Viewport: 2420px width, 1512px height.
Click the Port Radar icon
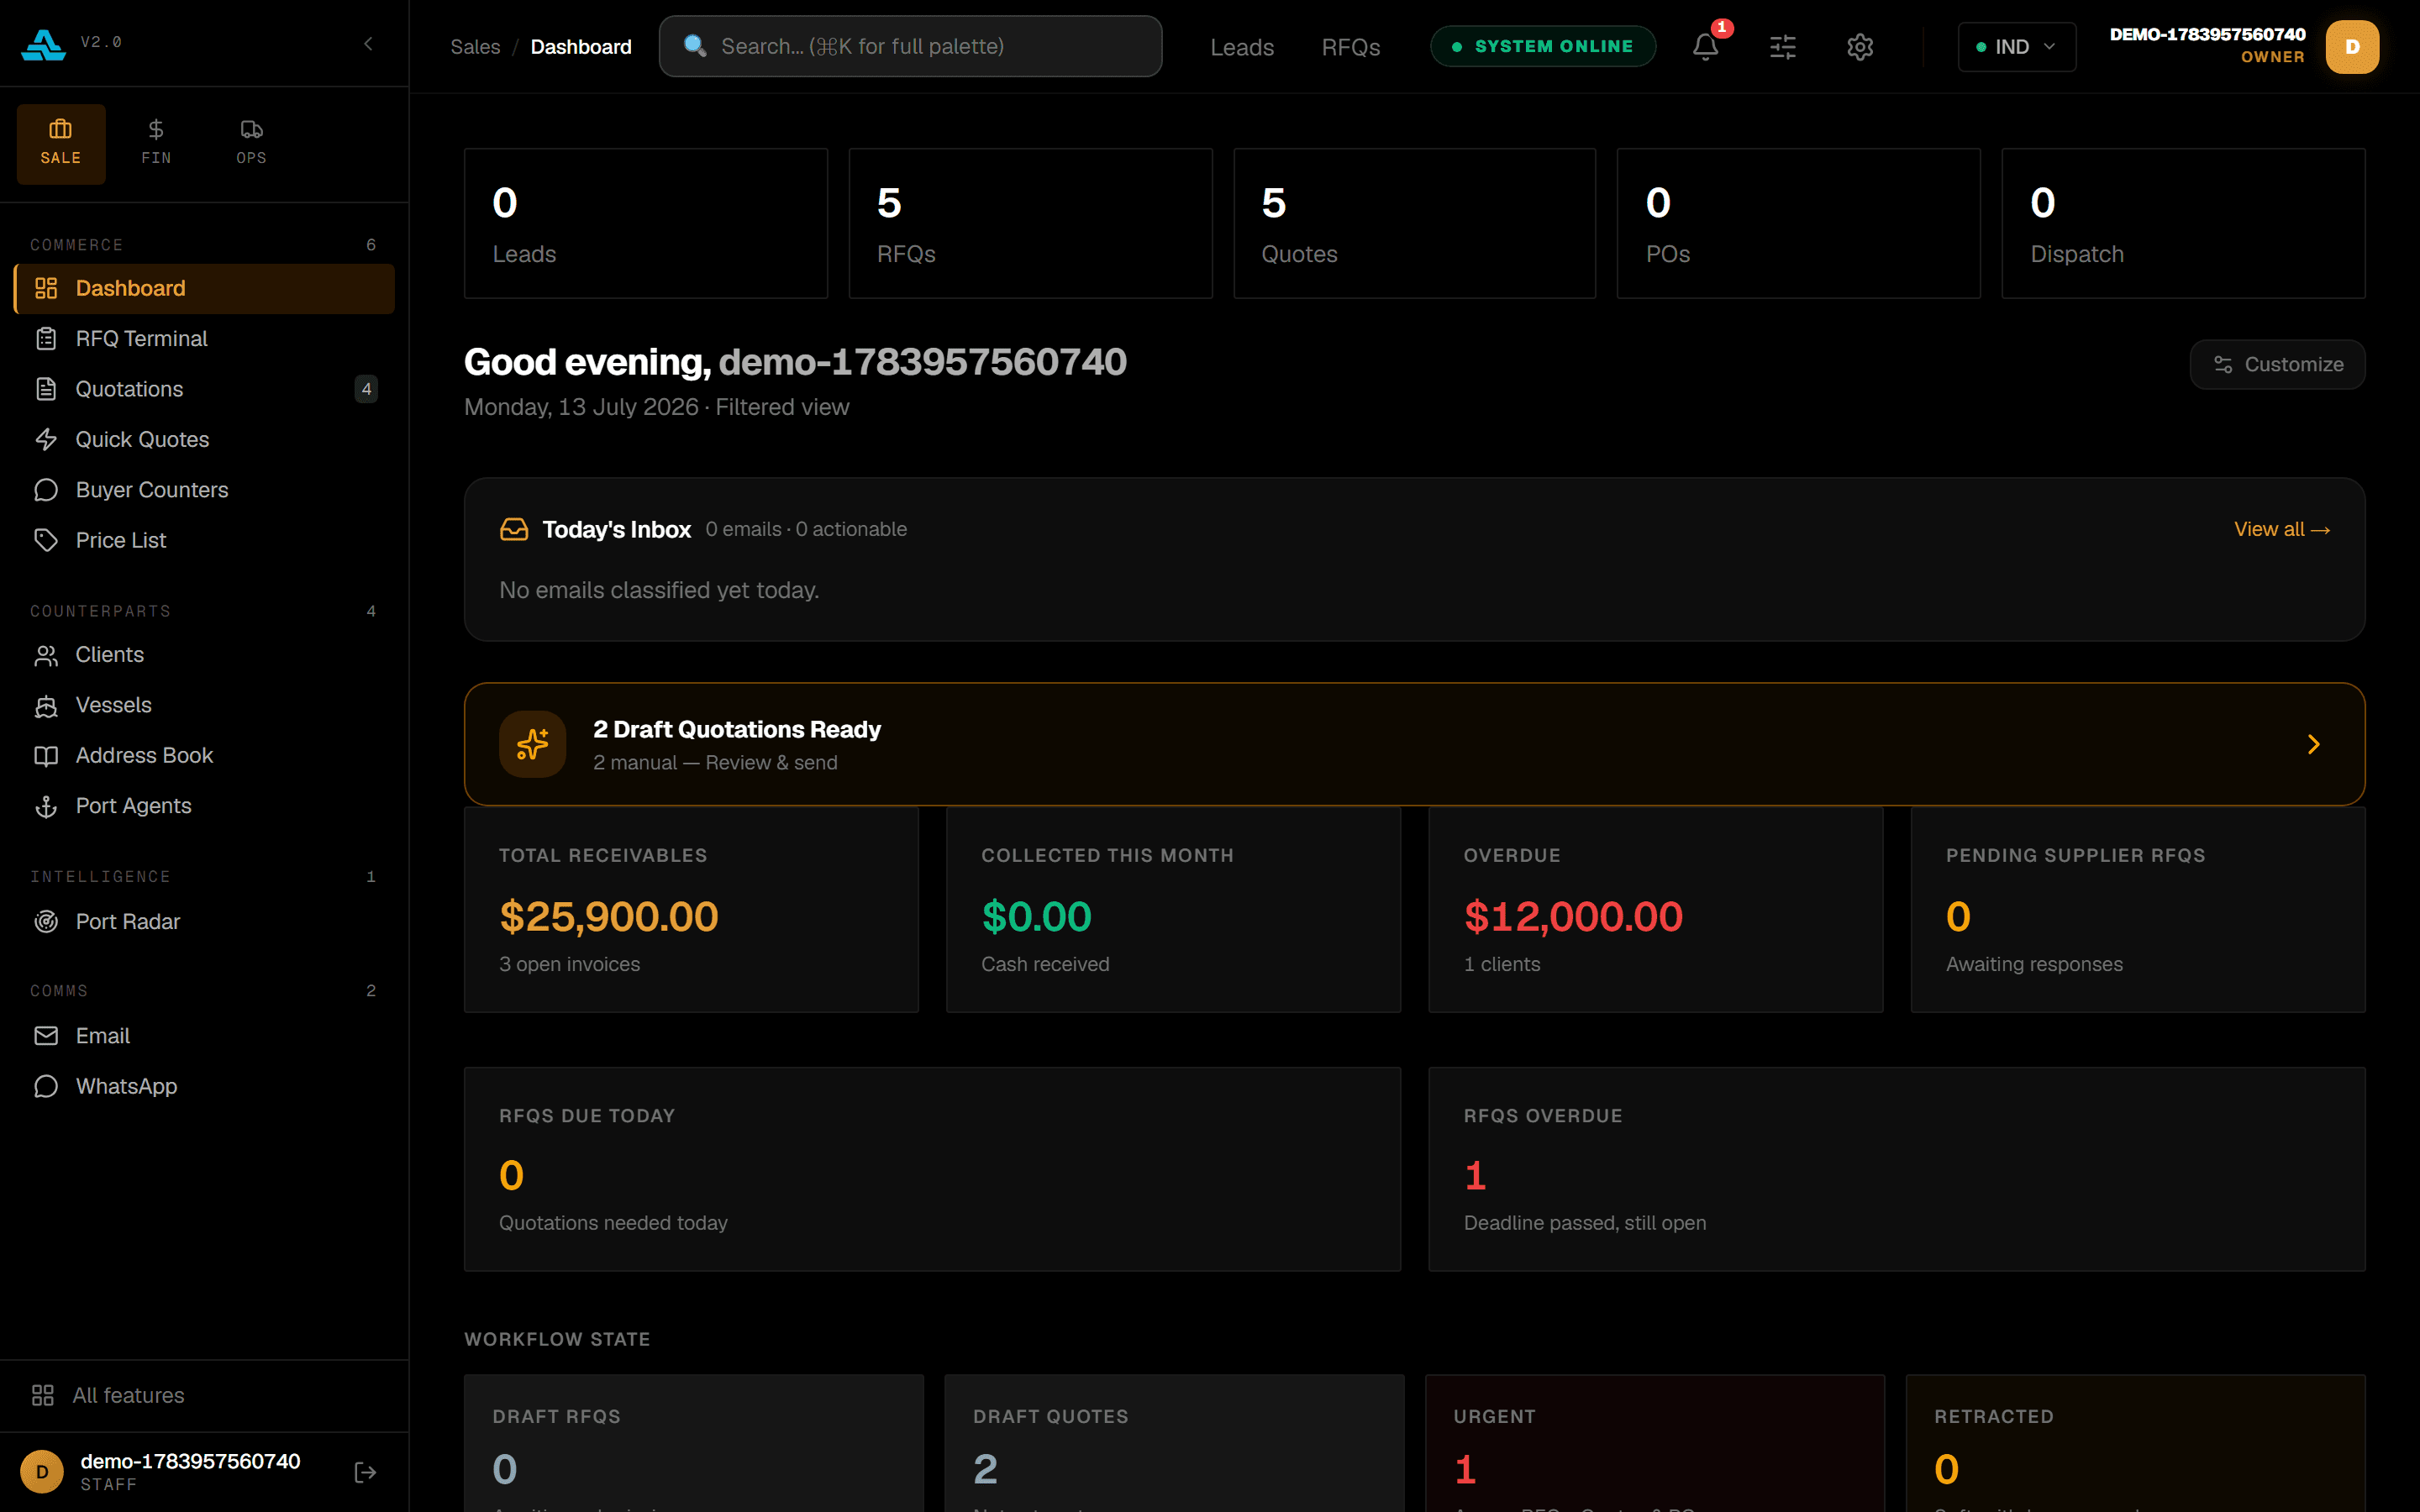point(46,922)
